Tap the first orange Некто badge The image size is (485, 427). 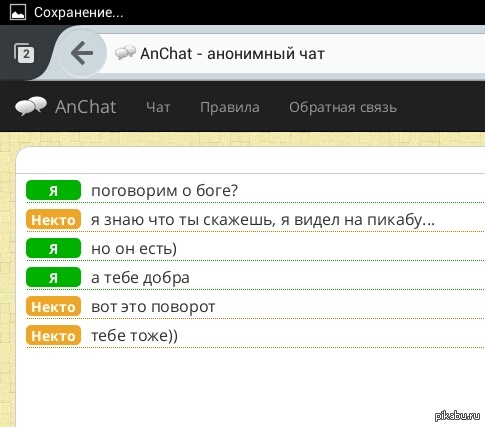pos(53,220)
